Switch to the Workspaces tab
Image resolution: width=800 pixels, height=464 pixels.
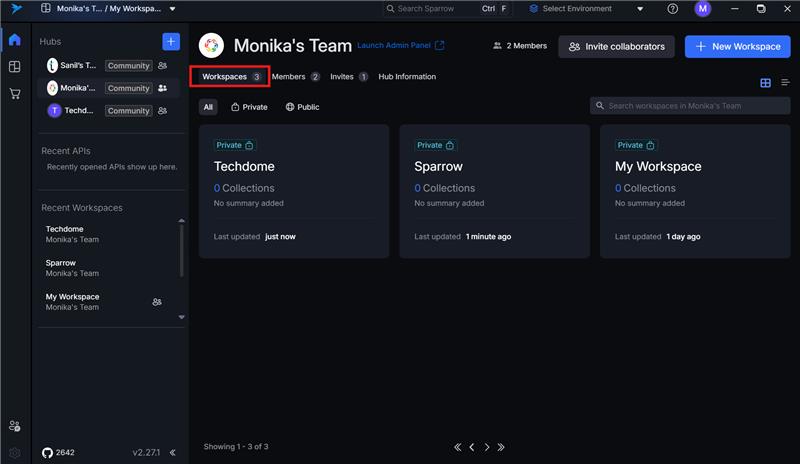[x=230, y=77]
